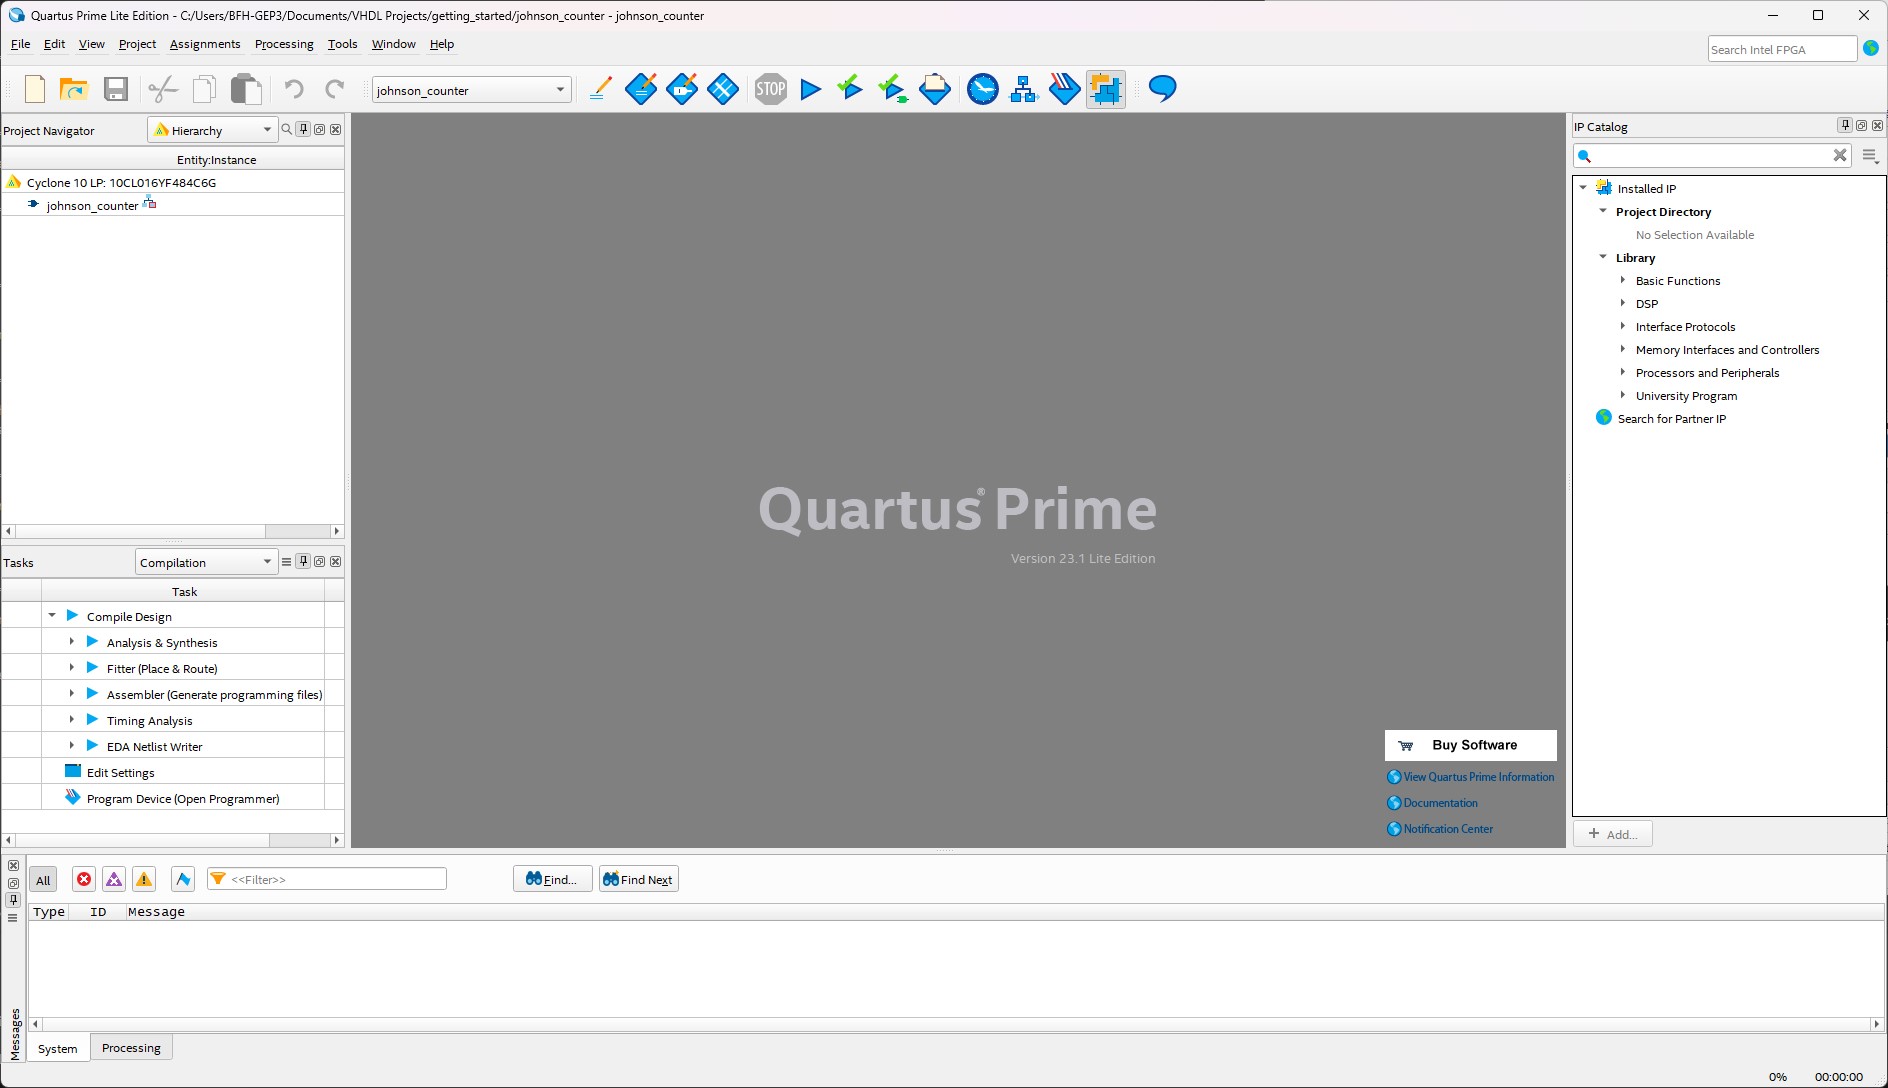1888x1088 pixels.
Task: Pin the Project Navigator panel
Action: (x=303, y=130)
